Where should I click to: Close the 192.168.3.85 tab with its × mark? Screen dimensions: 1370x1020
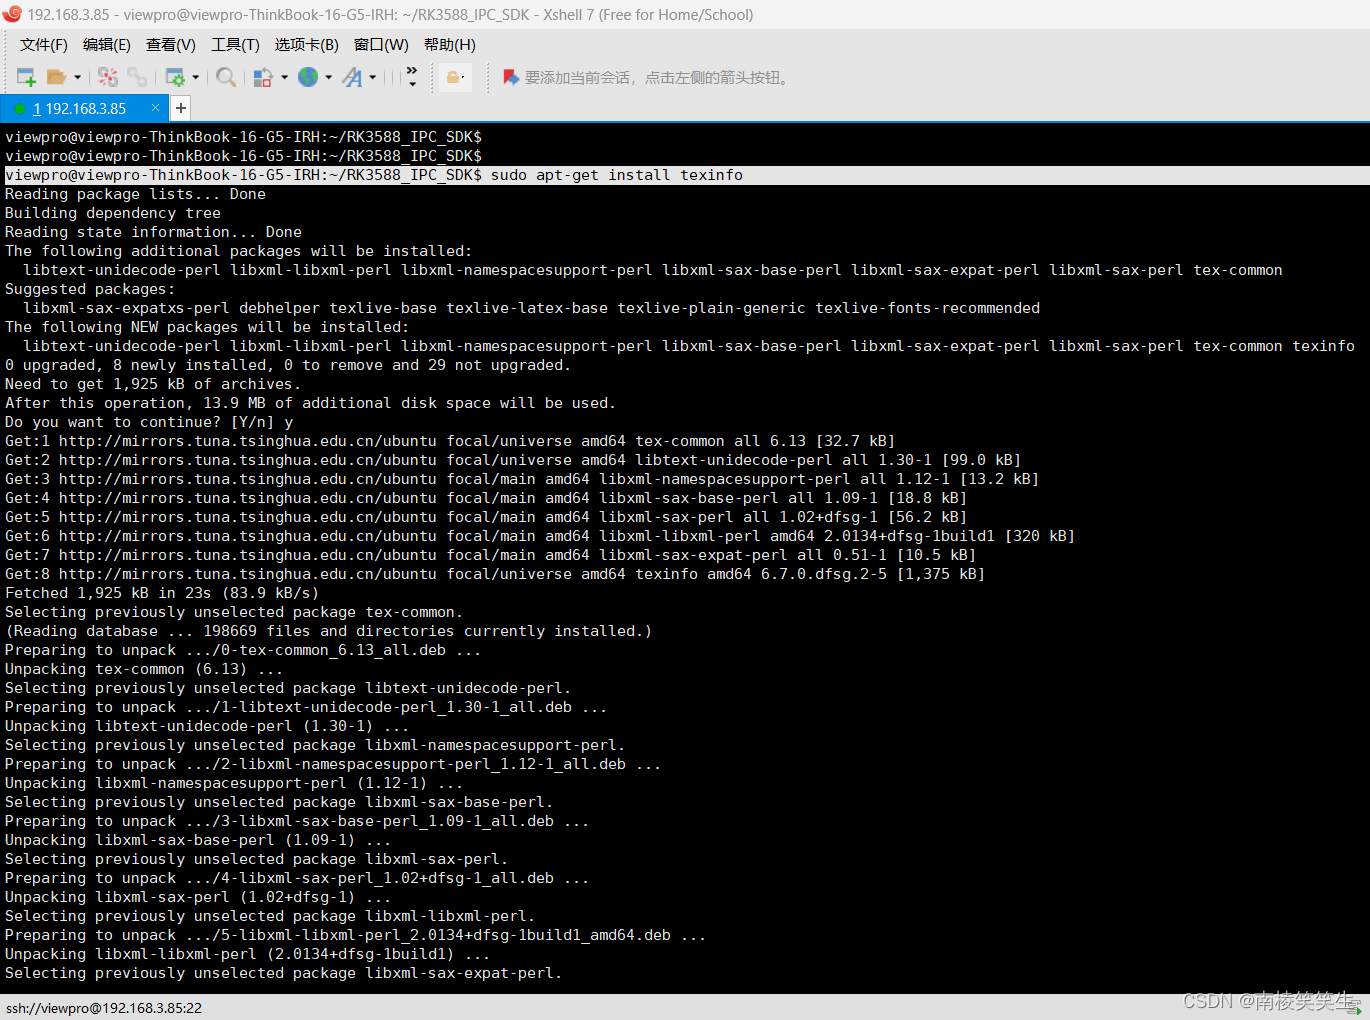tap(155, 107)
